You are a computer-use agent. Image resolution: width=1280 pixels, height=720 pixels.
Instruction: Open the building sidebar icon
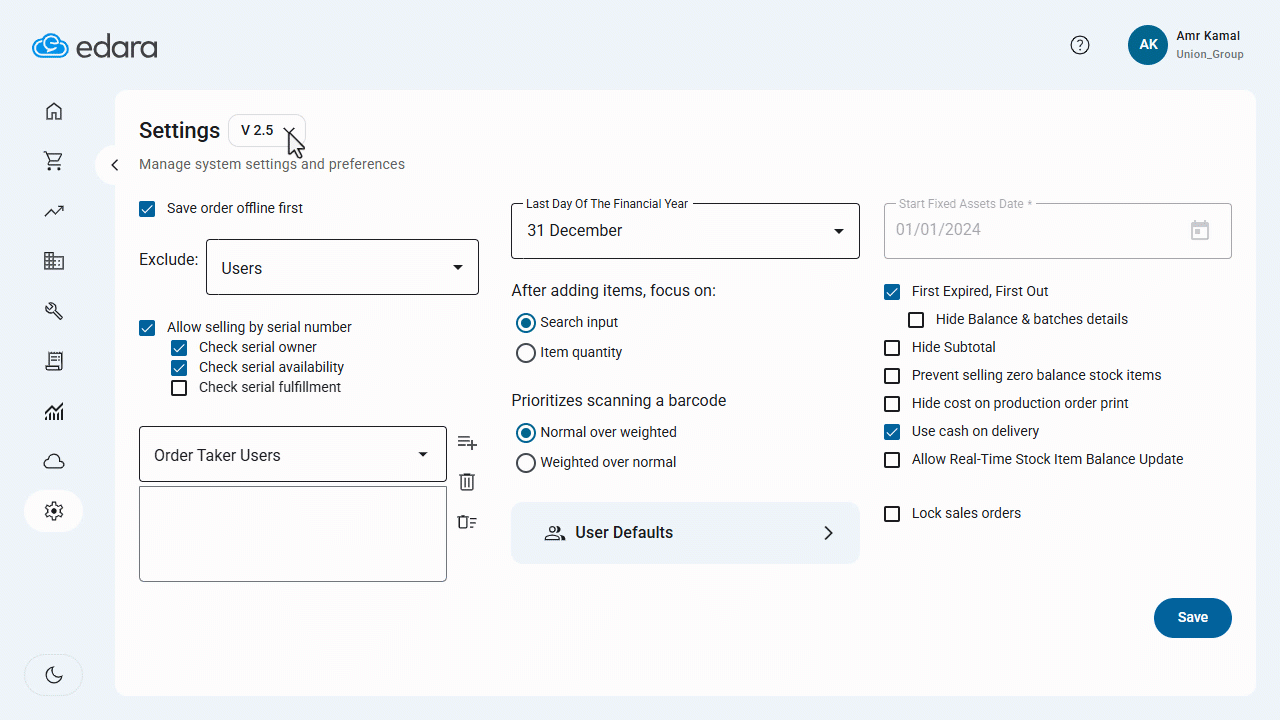click(x=54, y=261)
